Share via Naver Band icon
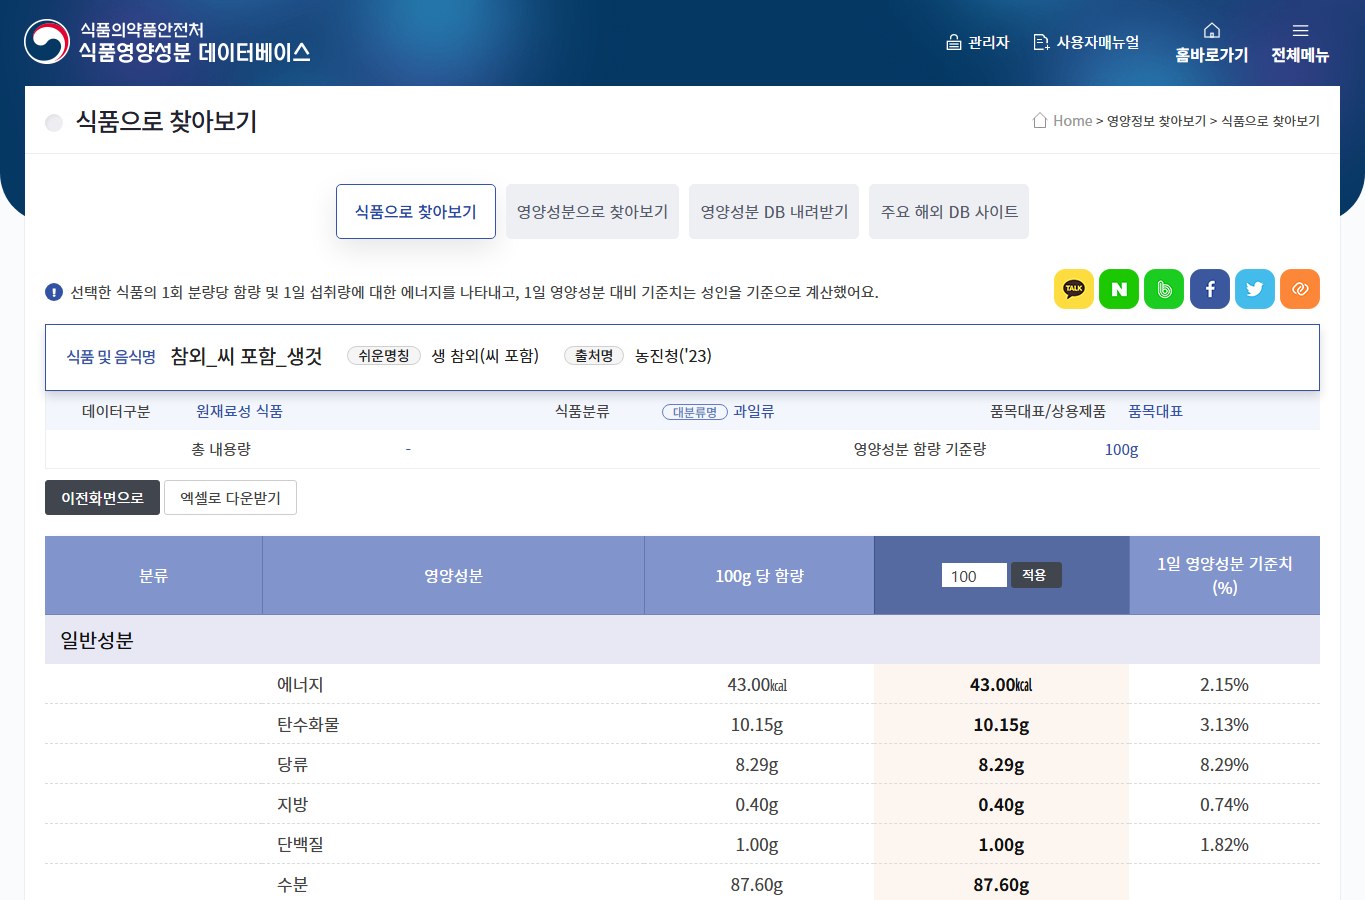The height and width of the screenshot is (900, 1365). 1164,289
